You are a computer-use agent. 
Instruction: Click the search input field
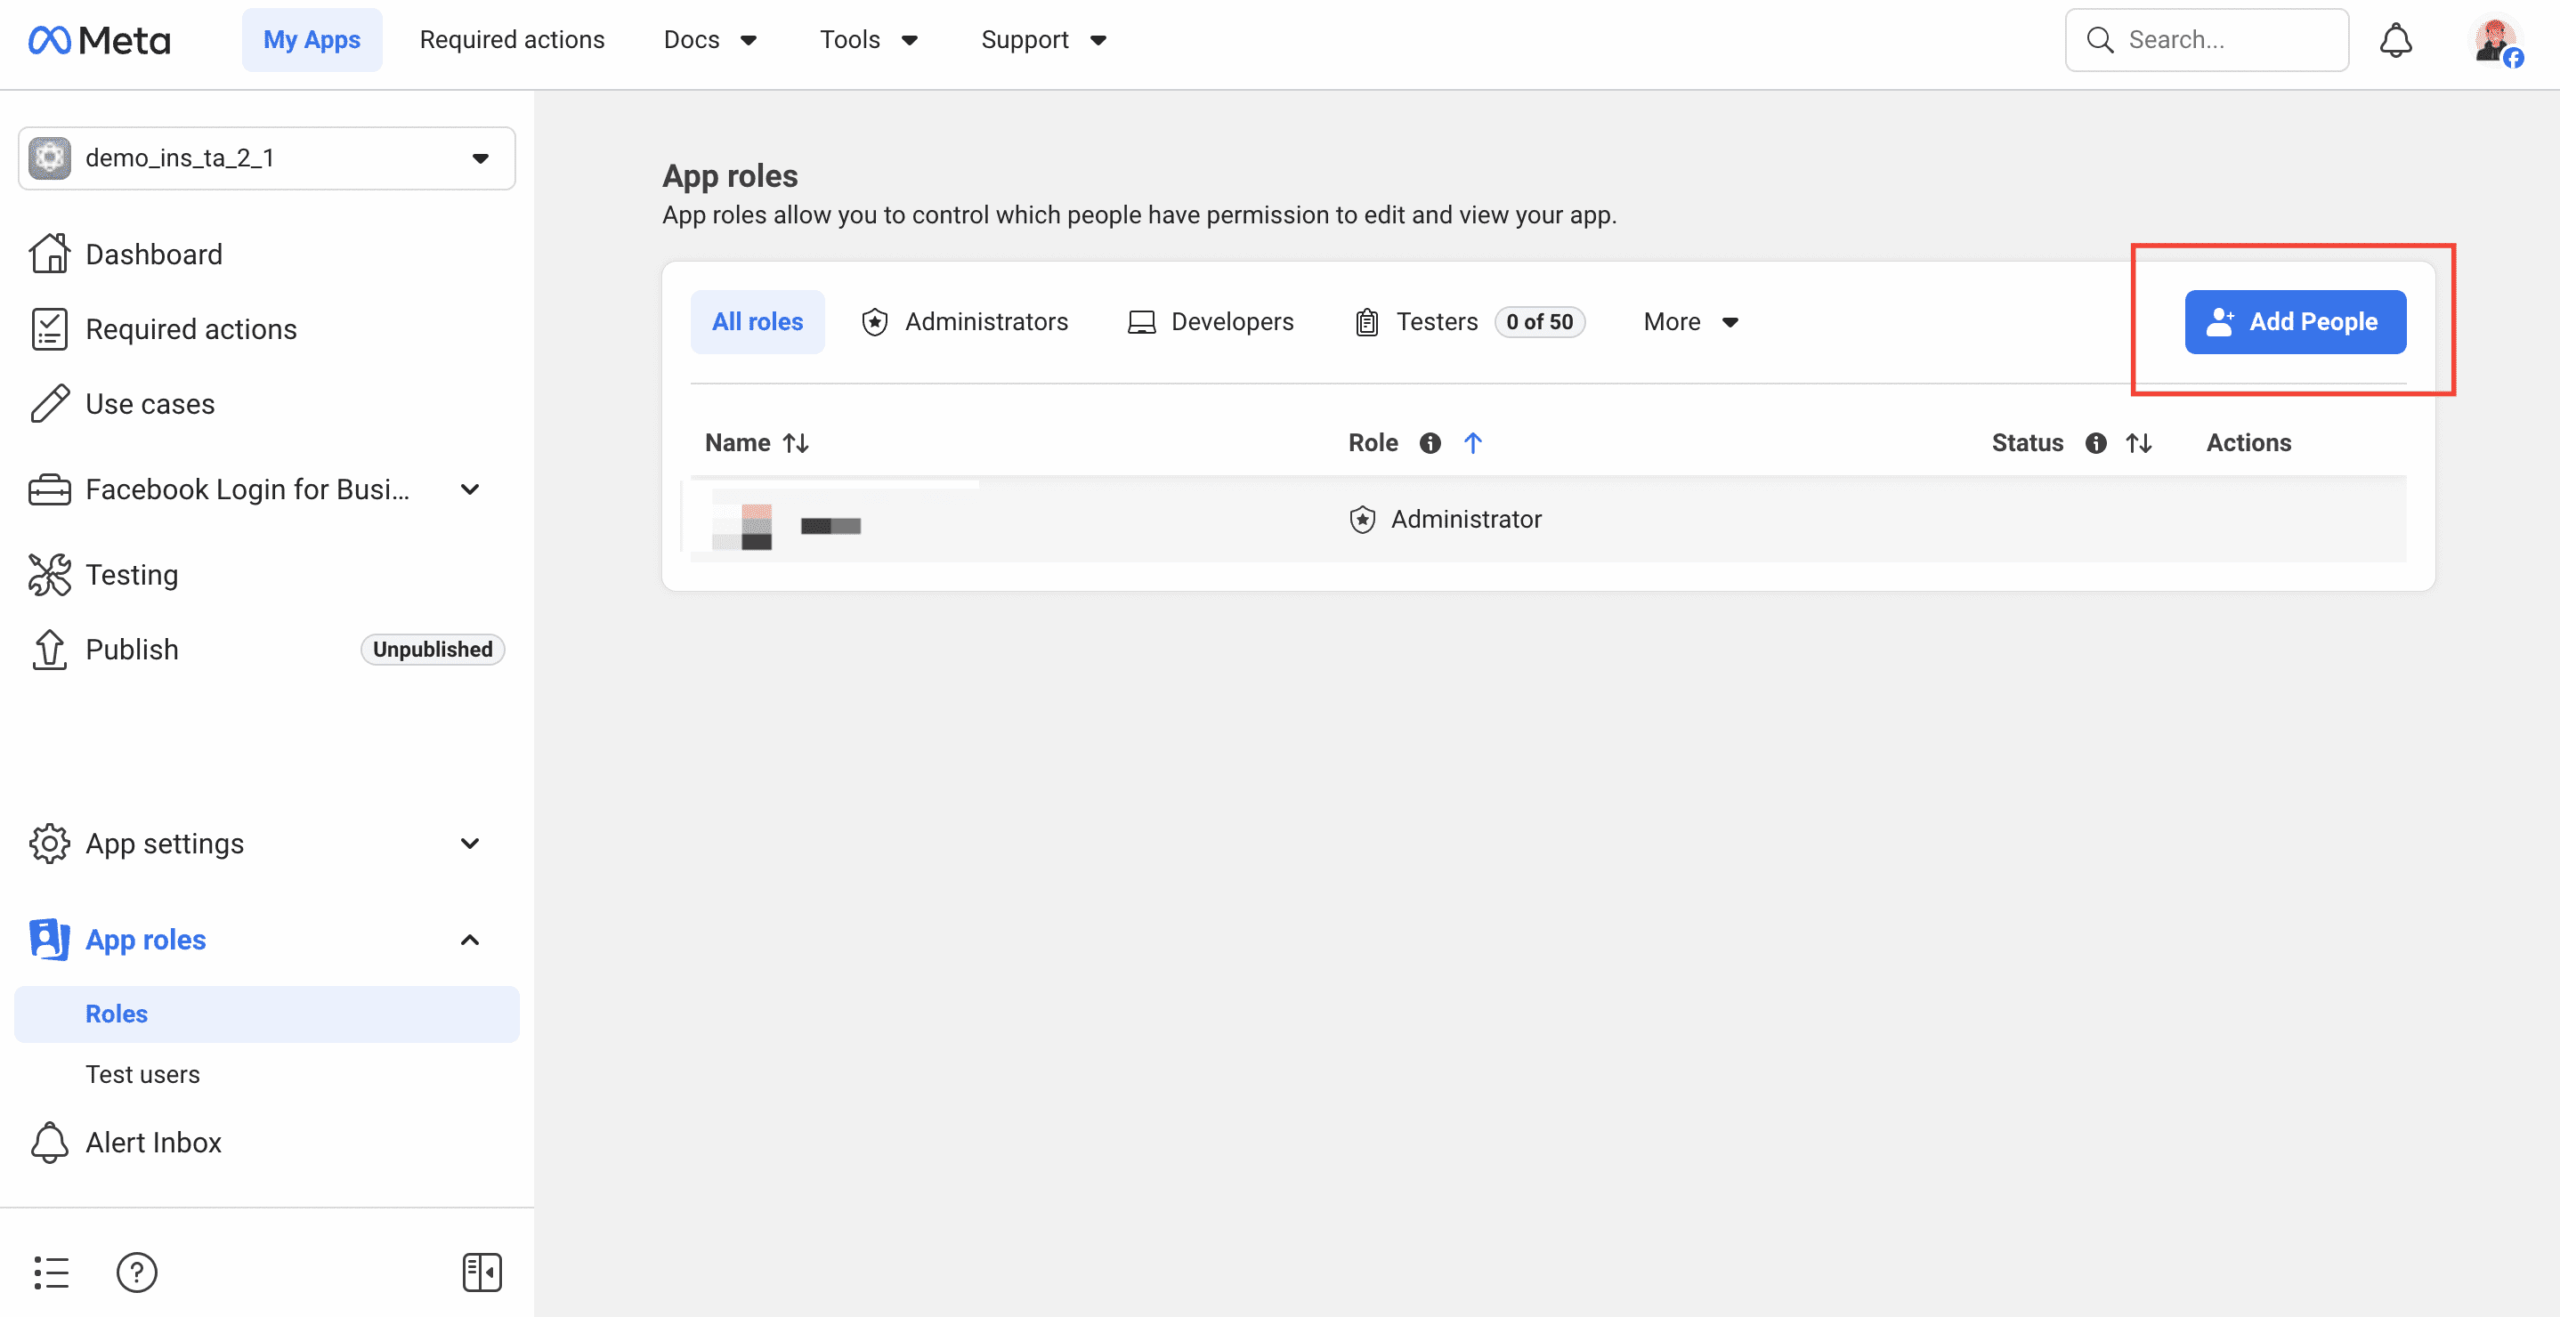[x=2207, y=39]
